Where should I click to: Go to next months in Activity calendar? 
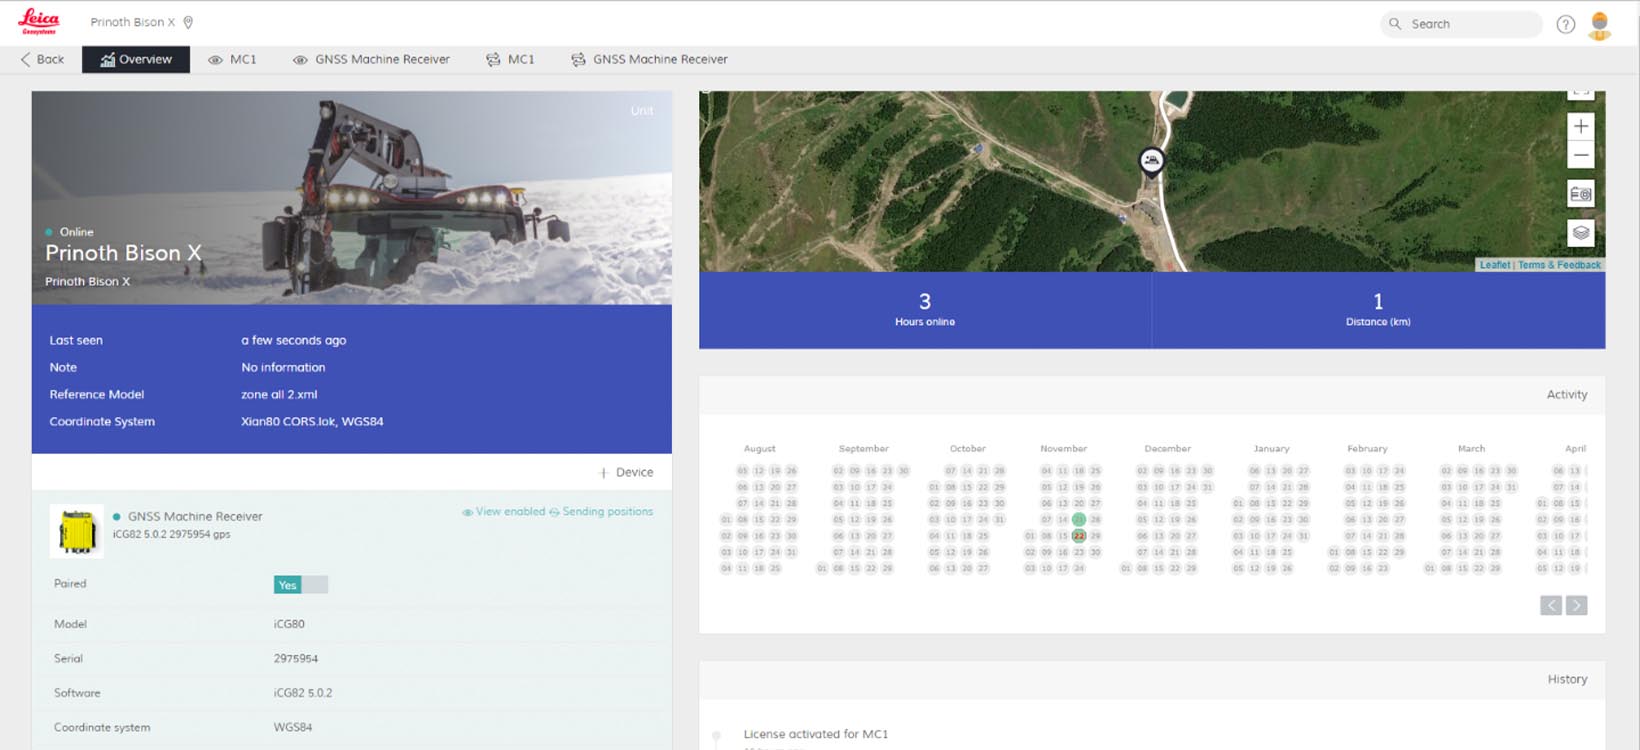coord(1576,605)
